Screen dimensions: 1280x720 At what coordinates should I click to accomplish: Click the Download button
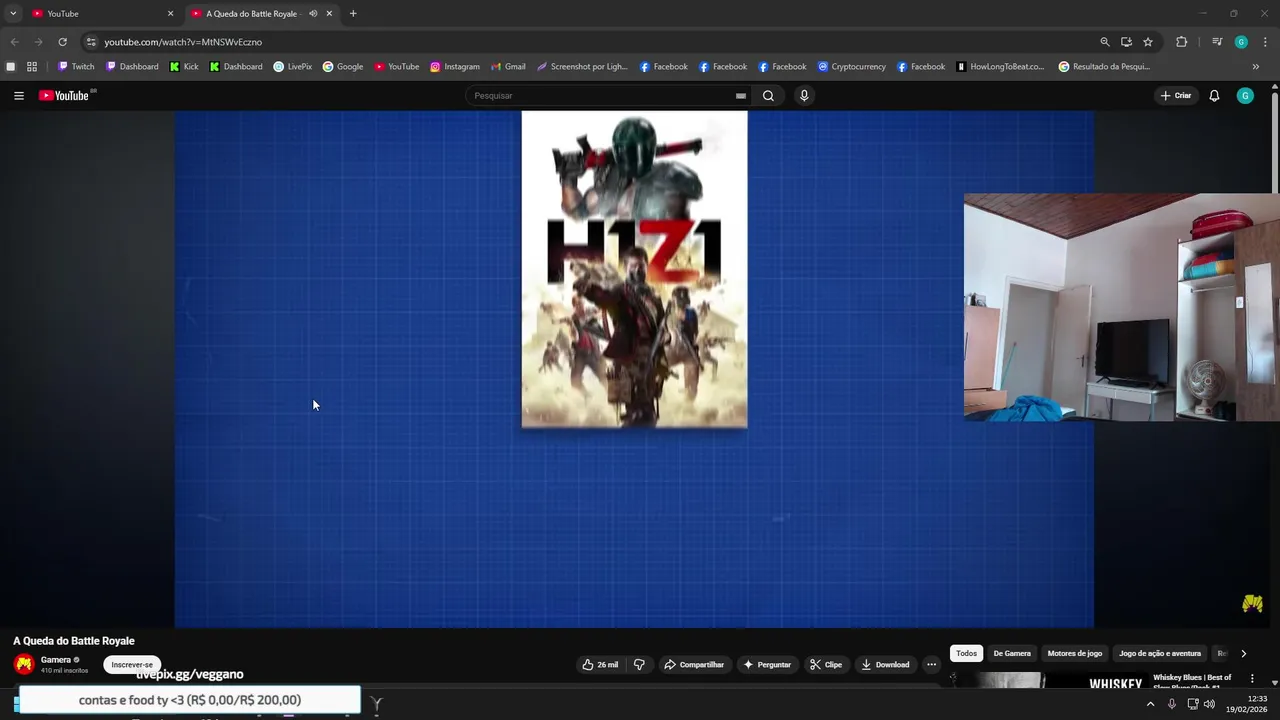pos(886,665)
